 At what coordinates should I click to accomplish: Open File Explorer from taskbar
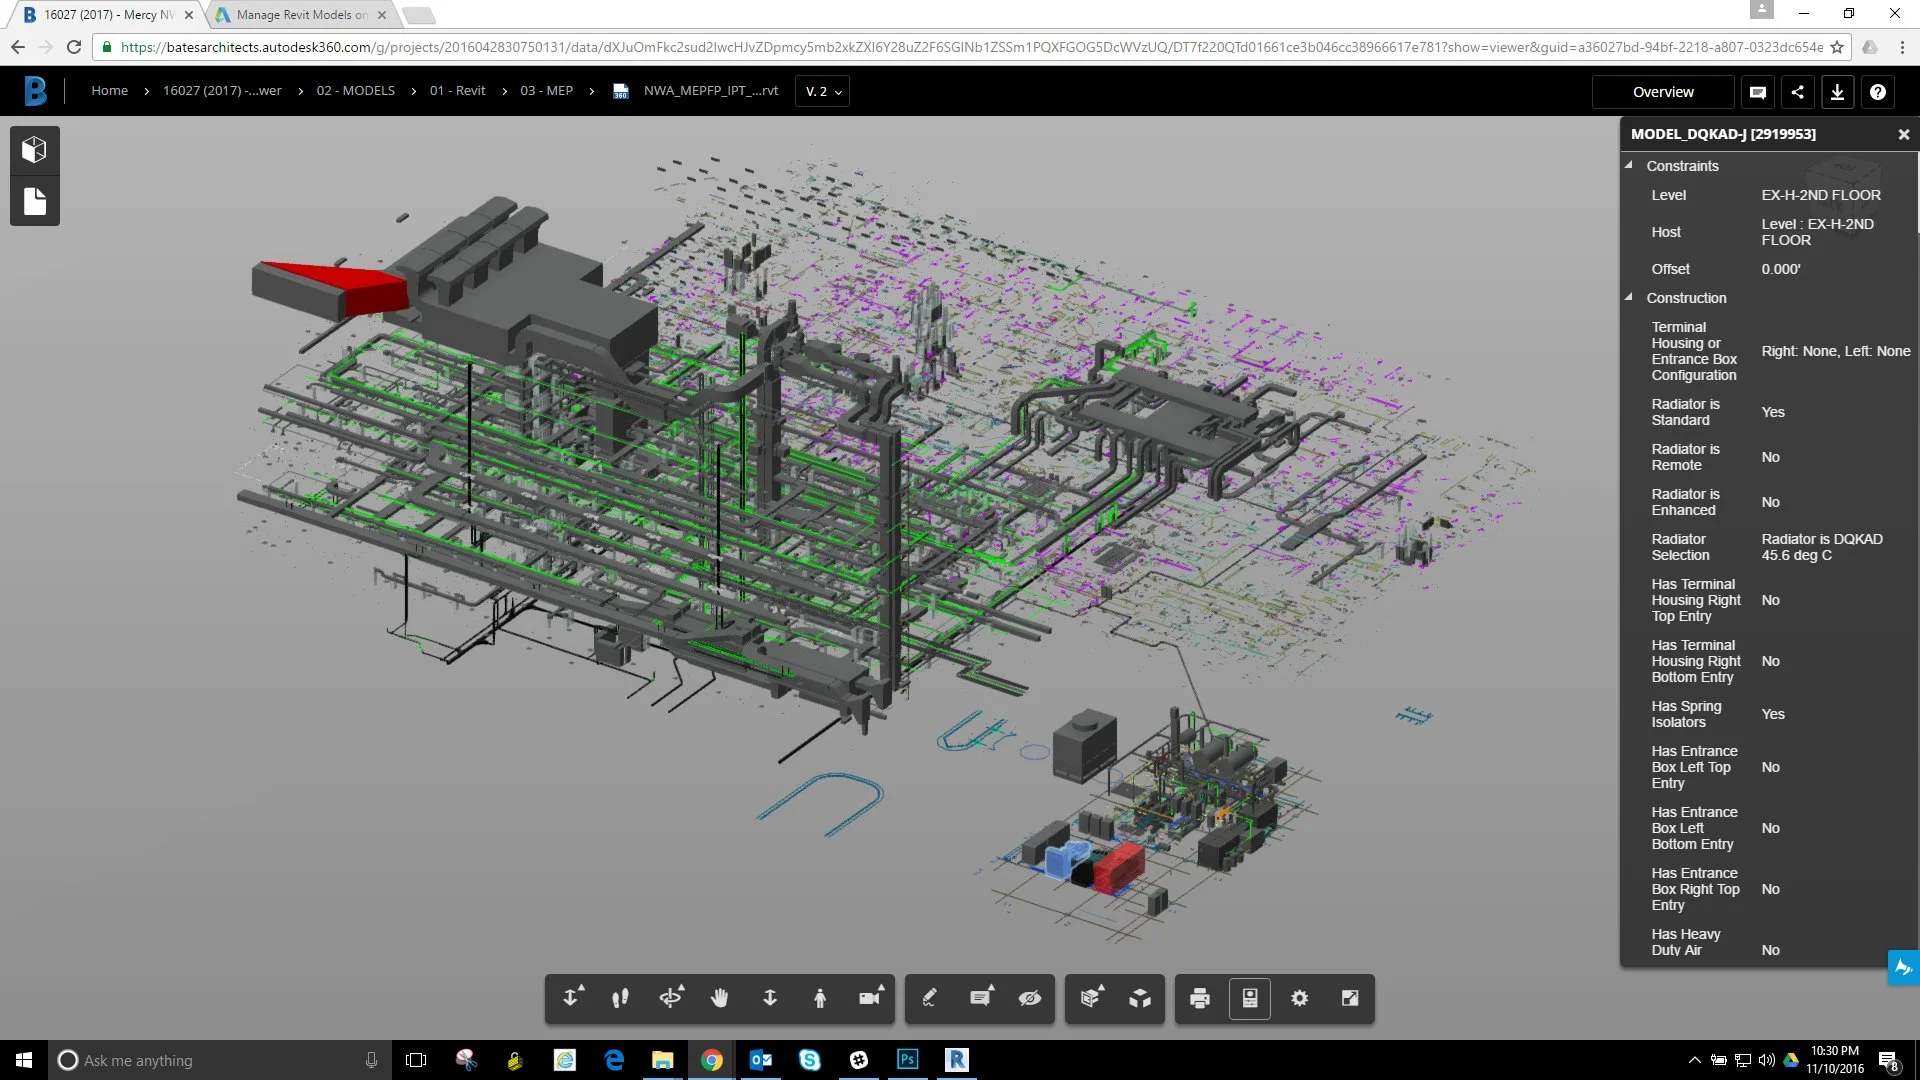tap(662, 1060)
